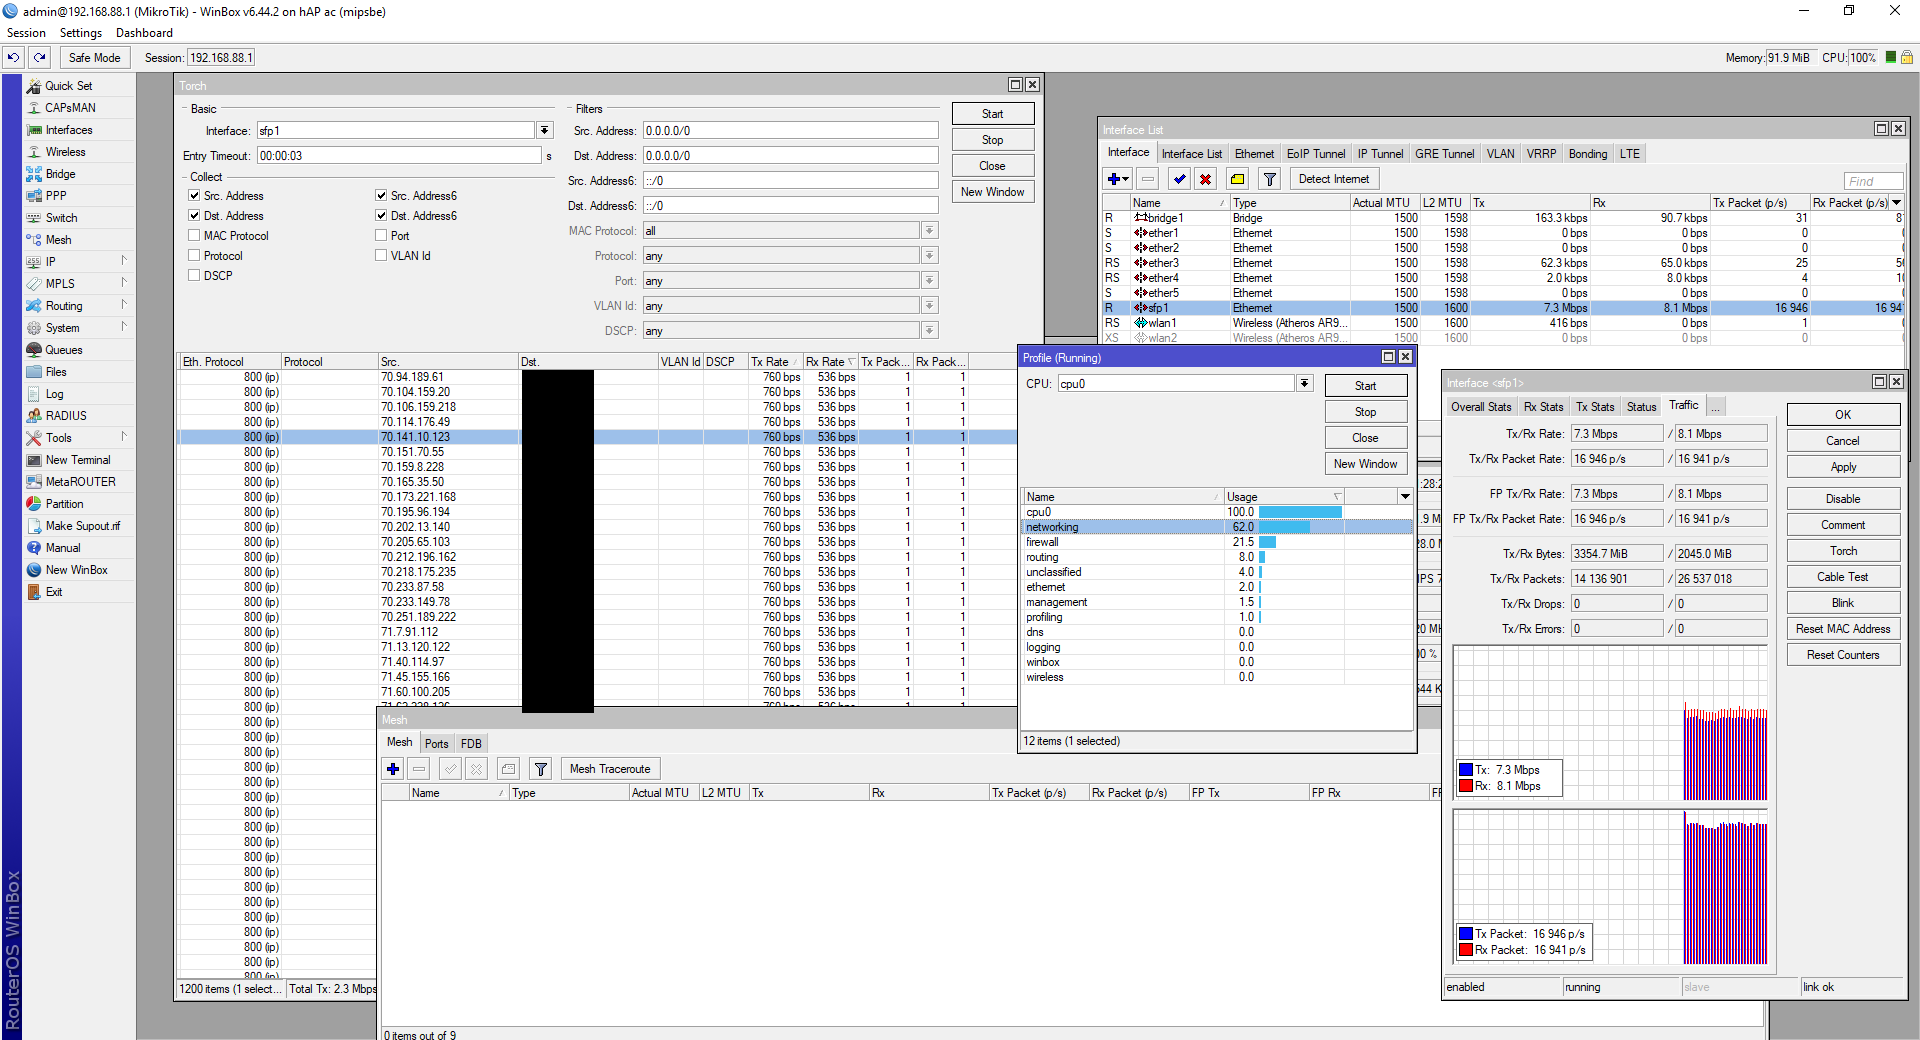This screenshot has width=1920, height=1040.
Task: Click the Torch Entry Timeout field
Action: [399, 156]
